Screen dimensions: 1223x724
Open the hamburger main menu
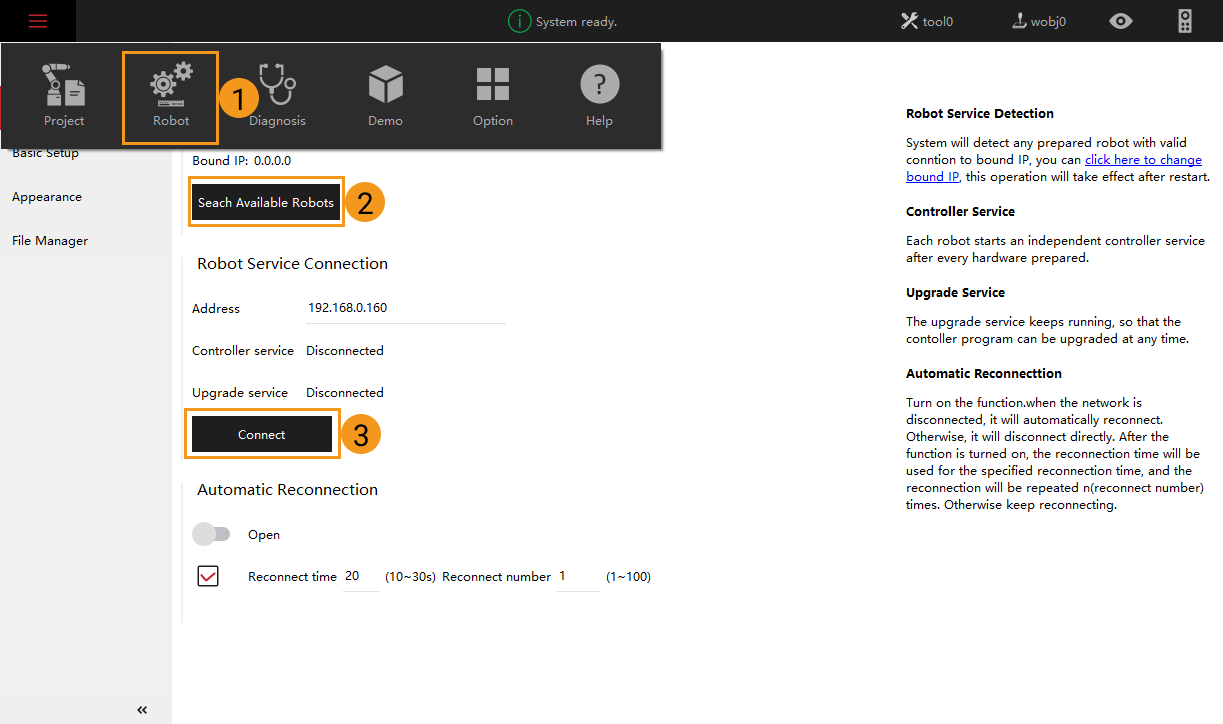click(38, 21)
